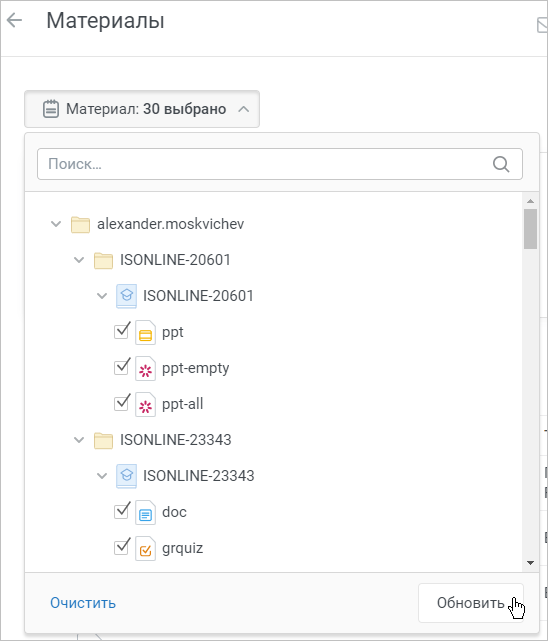
Task: Collapse the alexander.moskvichev folder tree
Action: point(56,224)
